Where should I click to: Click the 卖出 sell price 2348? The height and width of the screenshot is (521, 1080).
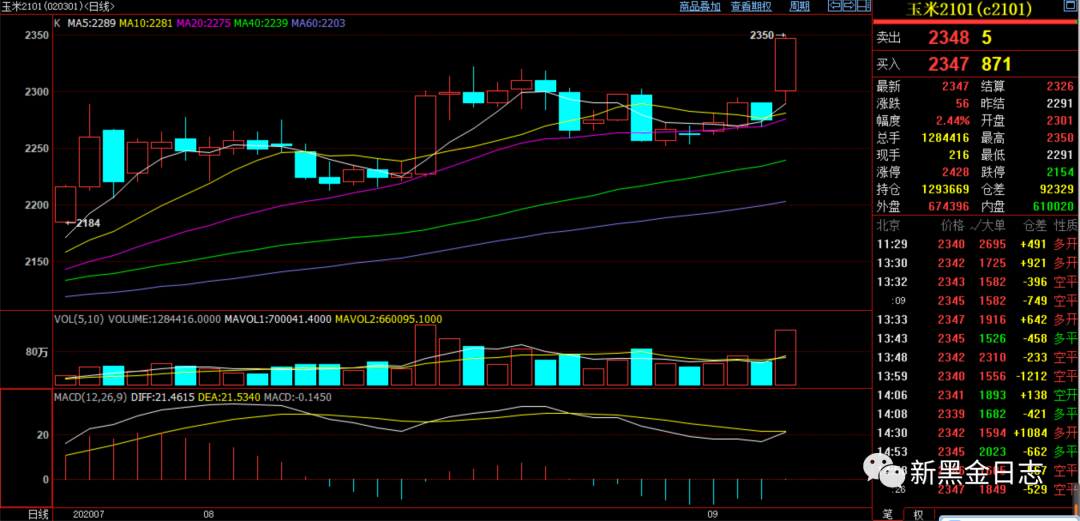(948, 38)
